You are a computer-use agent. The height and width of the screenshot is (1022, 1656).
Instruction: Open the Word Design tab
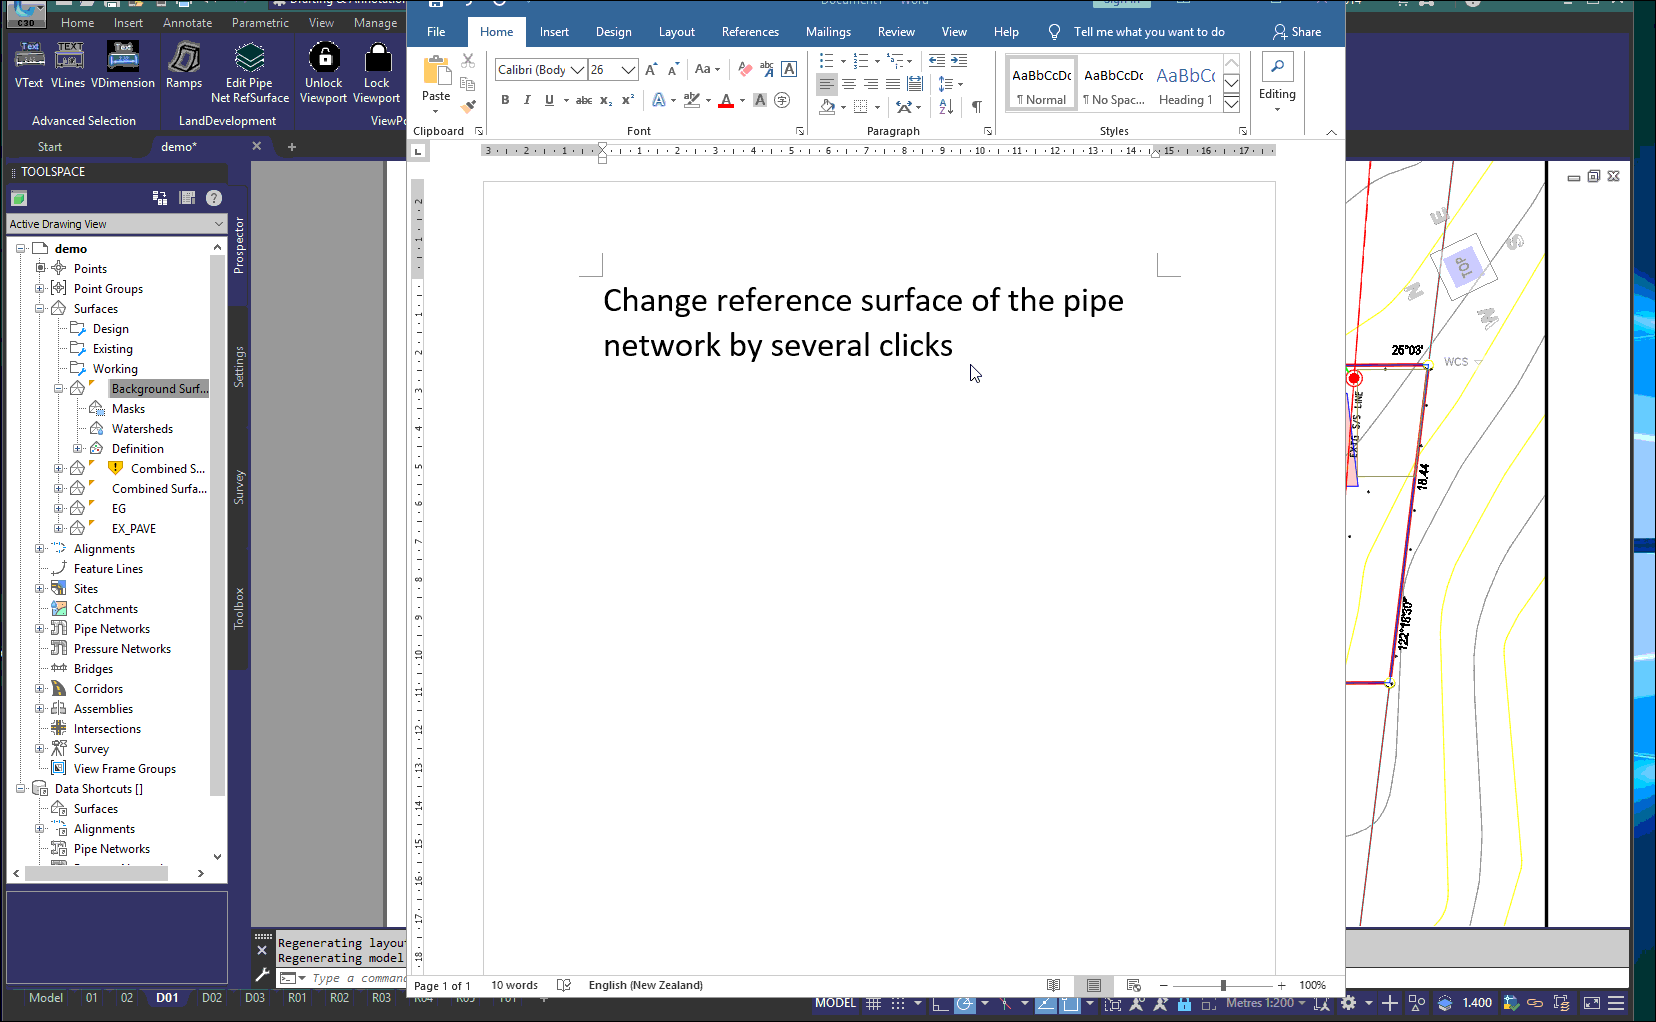613,32
